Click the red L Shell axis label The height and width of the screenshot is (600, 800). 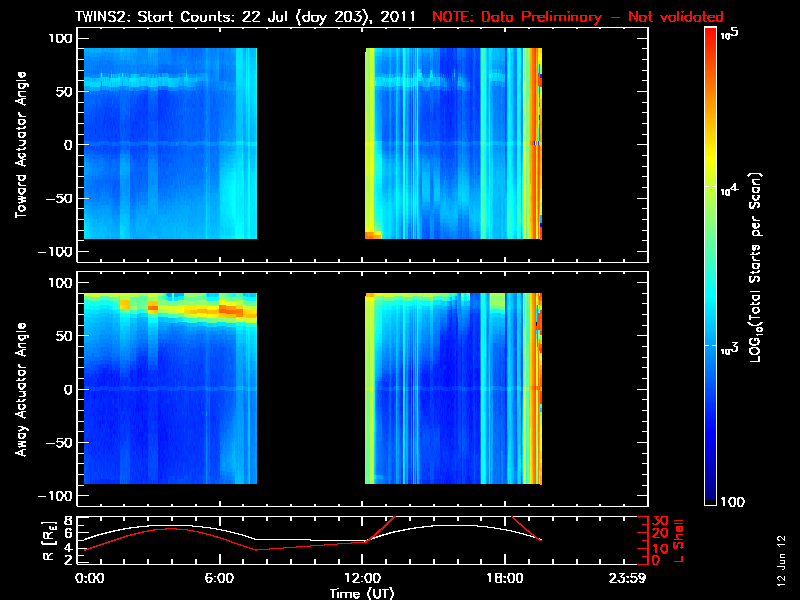[678, 541]
